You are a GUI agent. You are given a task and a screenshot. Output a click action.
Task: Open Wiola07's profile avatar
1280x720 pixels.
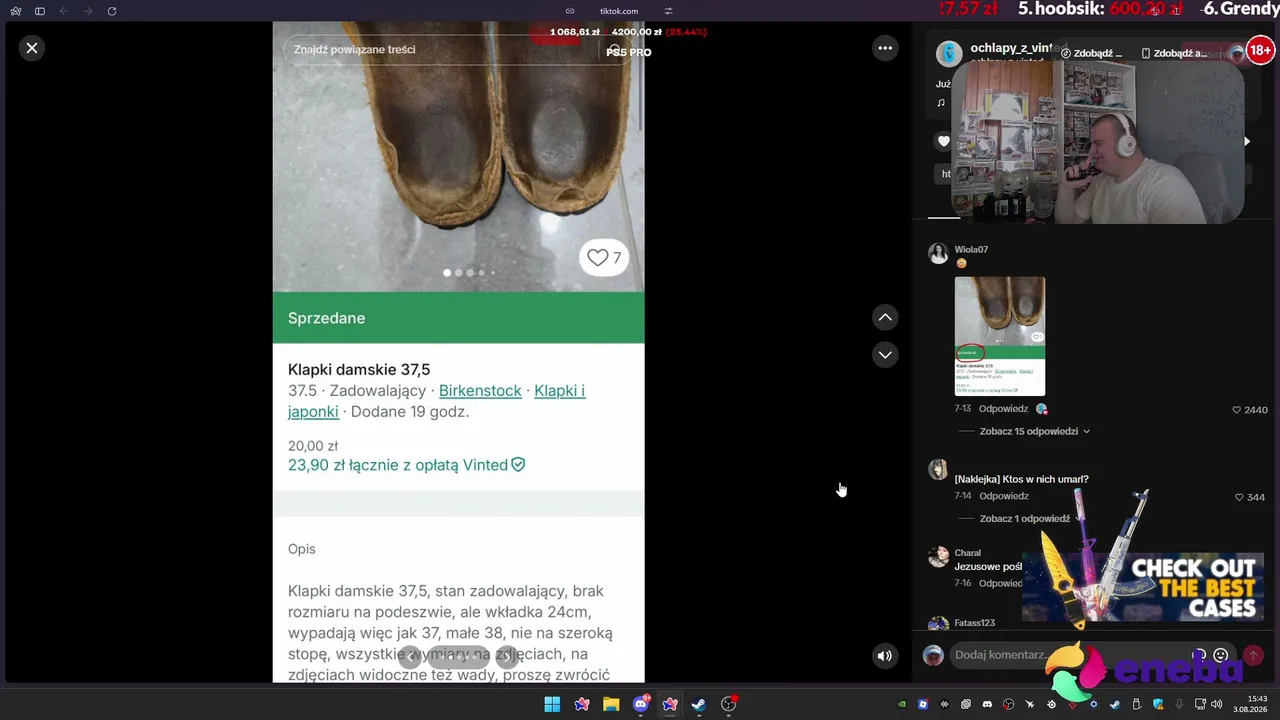938,253
